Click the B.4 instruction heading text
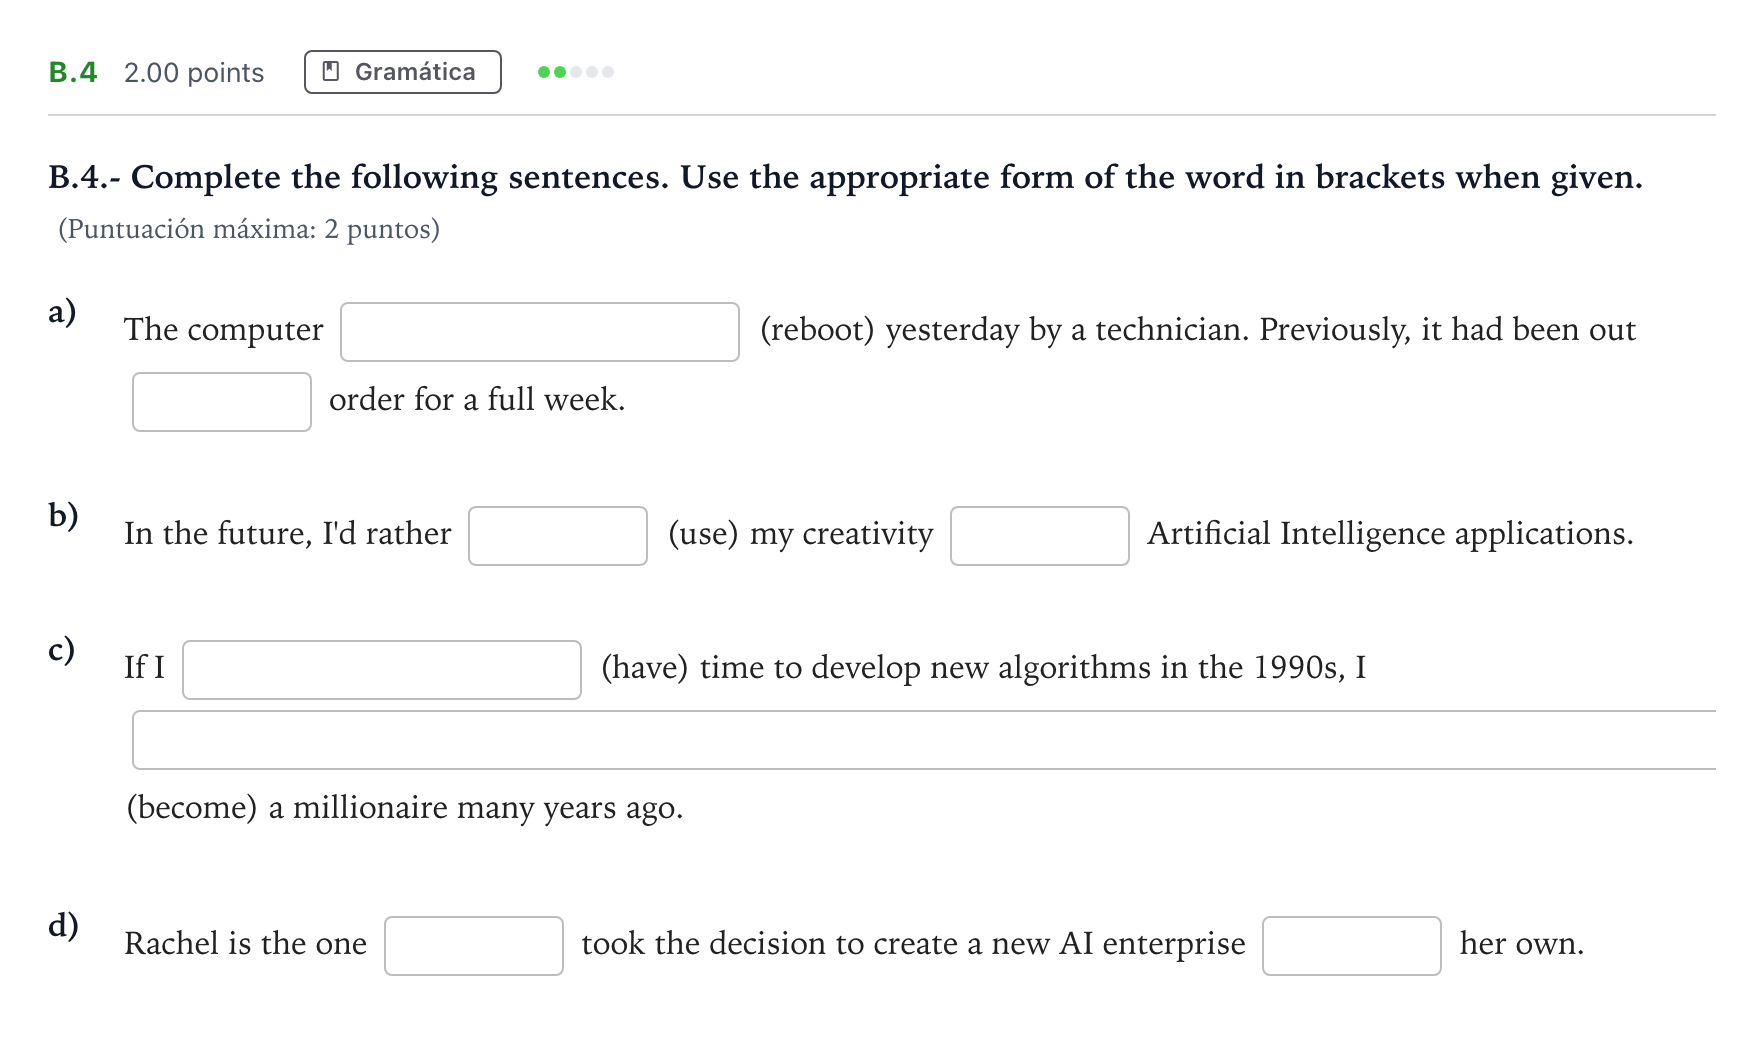The width and height of the screenshot is (1764, 1050). 845,178
